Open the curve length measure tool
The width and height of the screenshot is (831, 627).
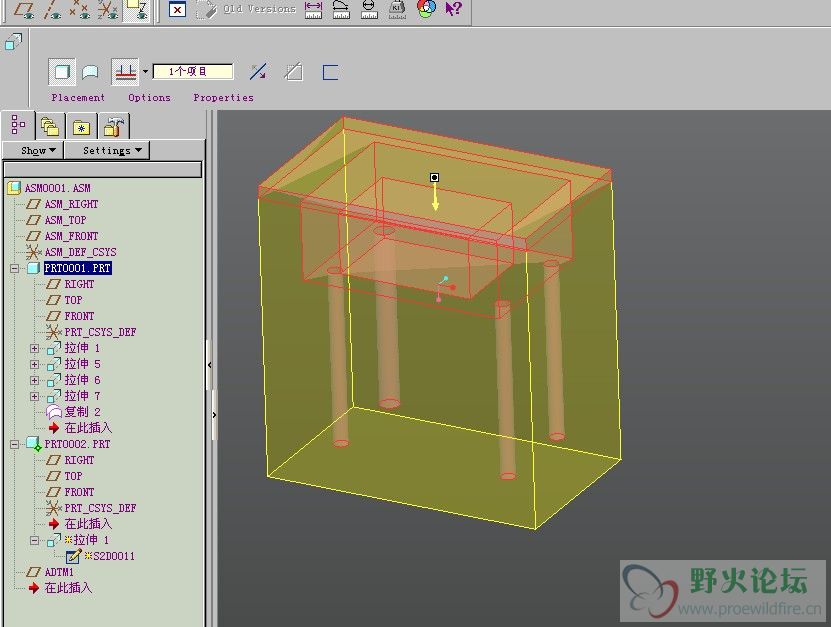(341, 10)
